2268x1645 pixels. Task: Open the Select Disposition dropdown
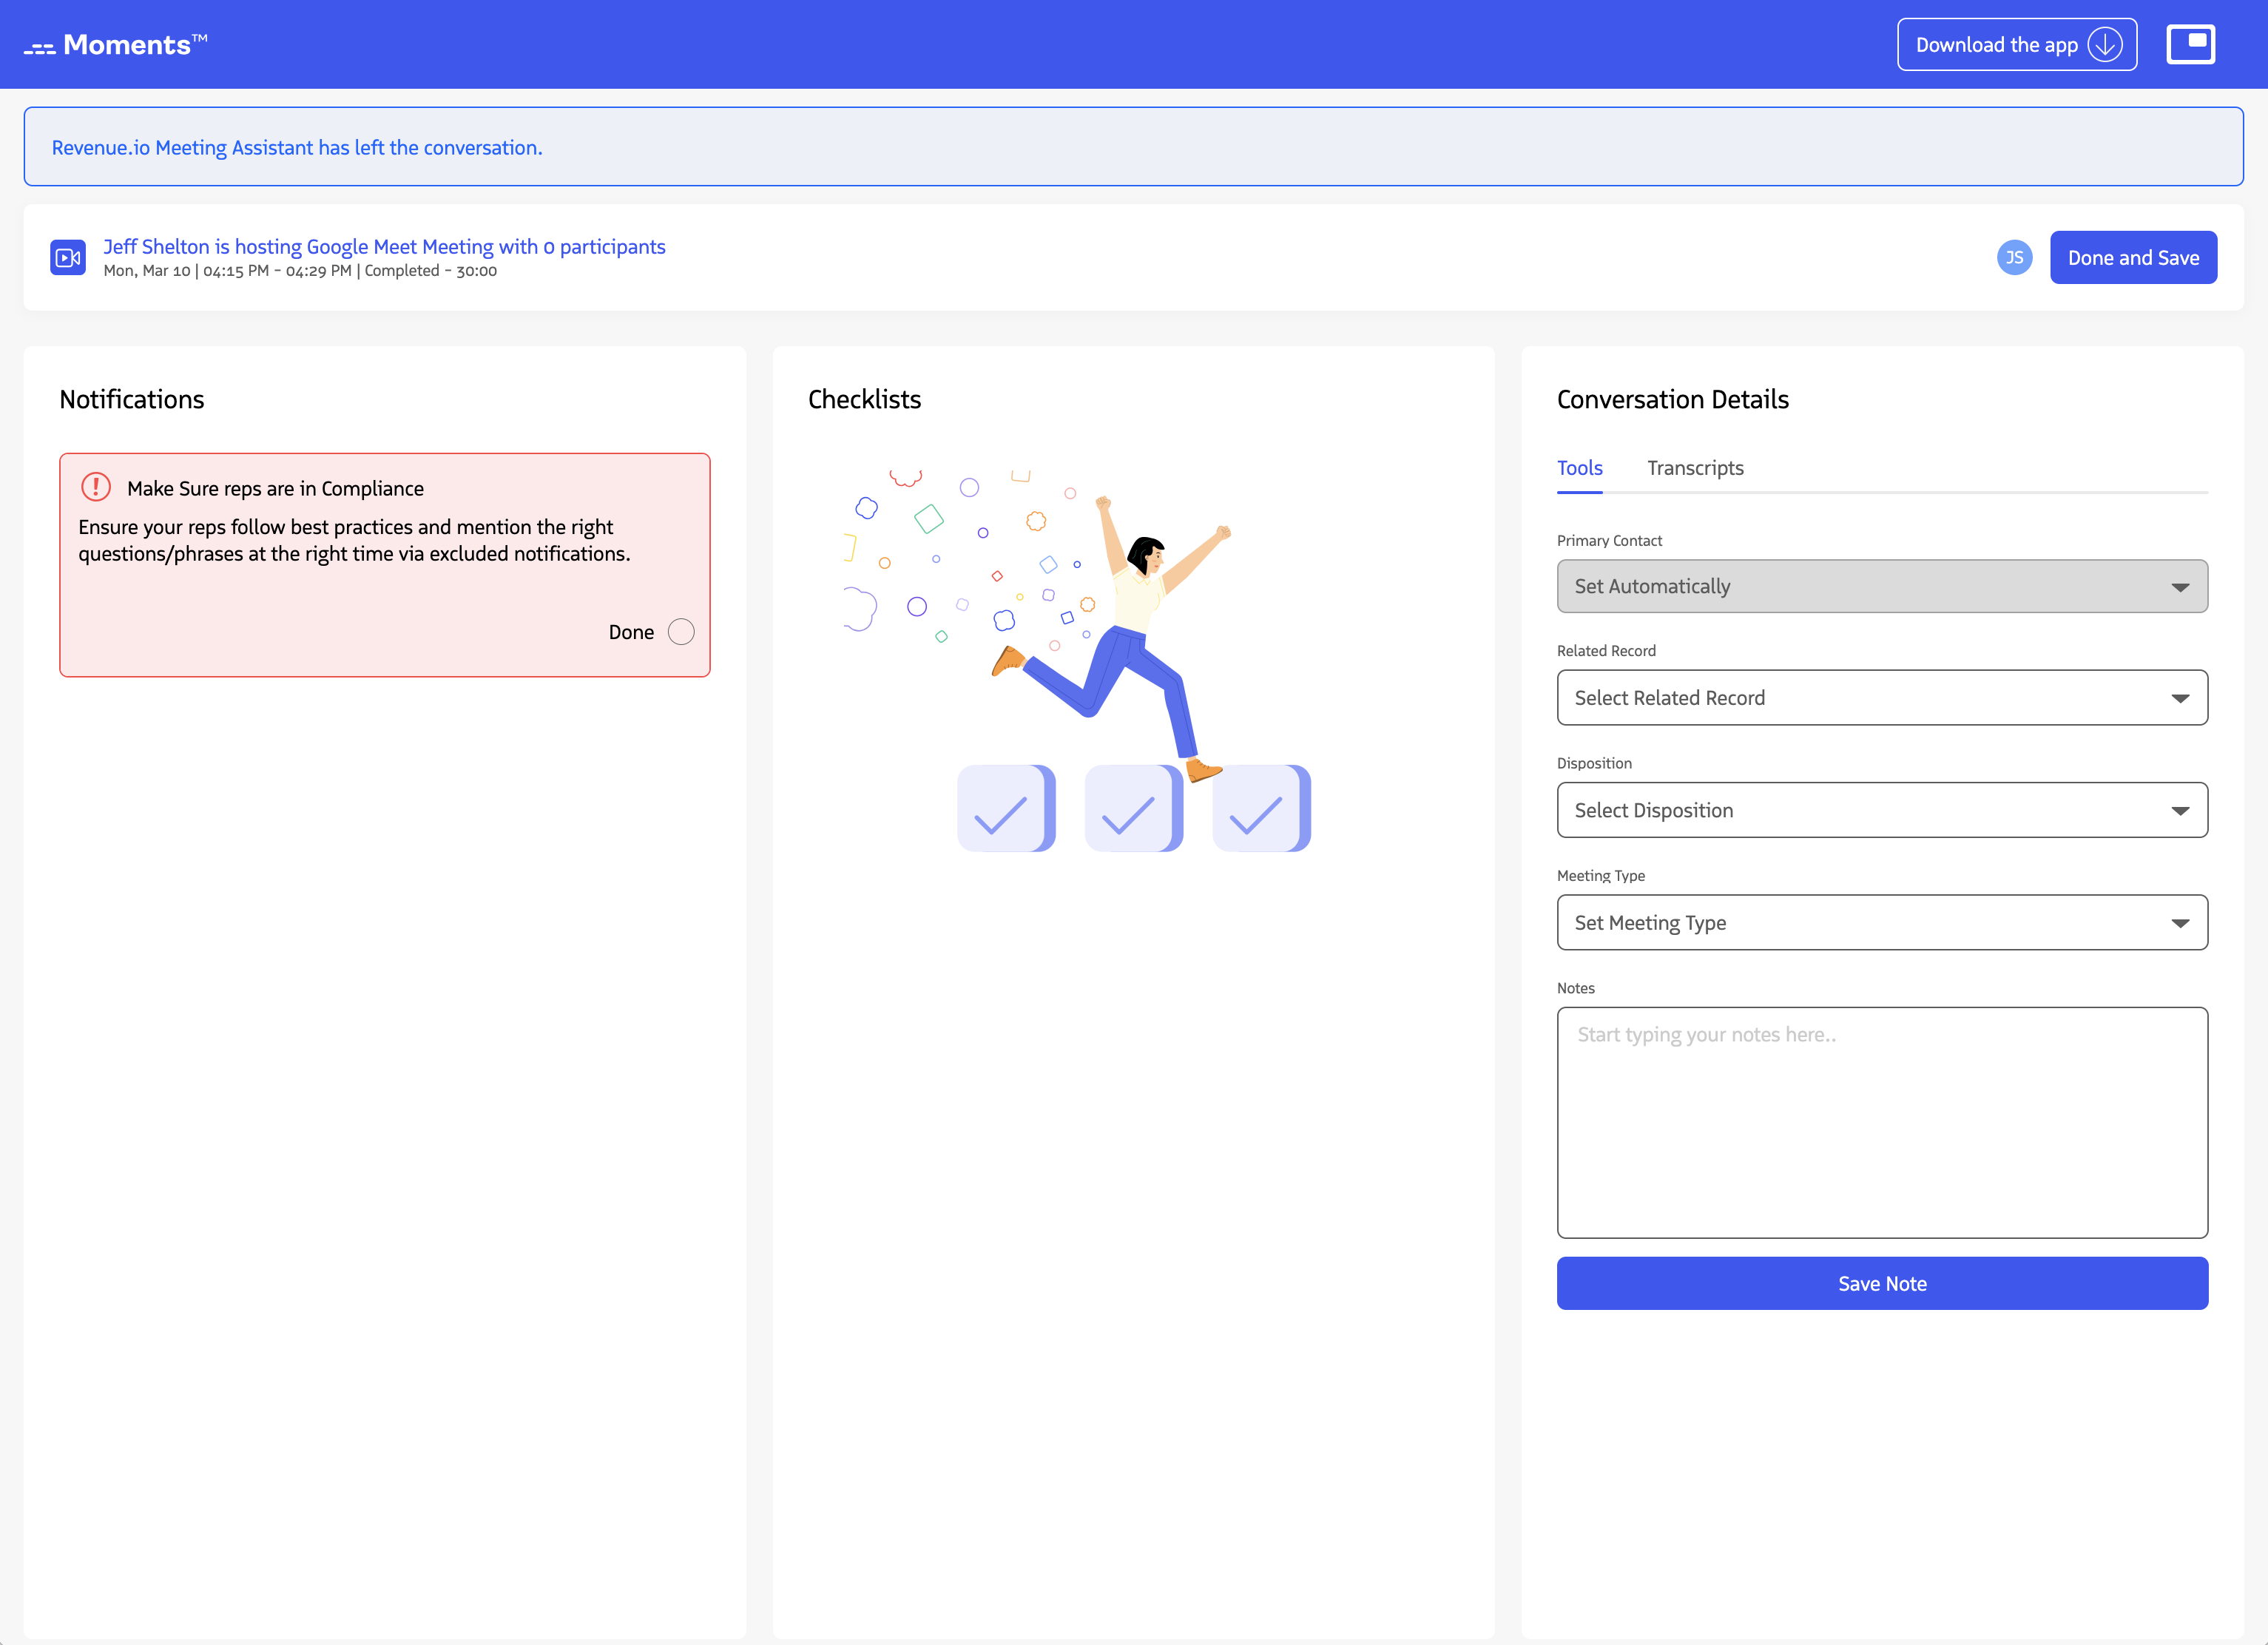tap(1881, 810)
